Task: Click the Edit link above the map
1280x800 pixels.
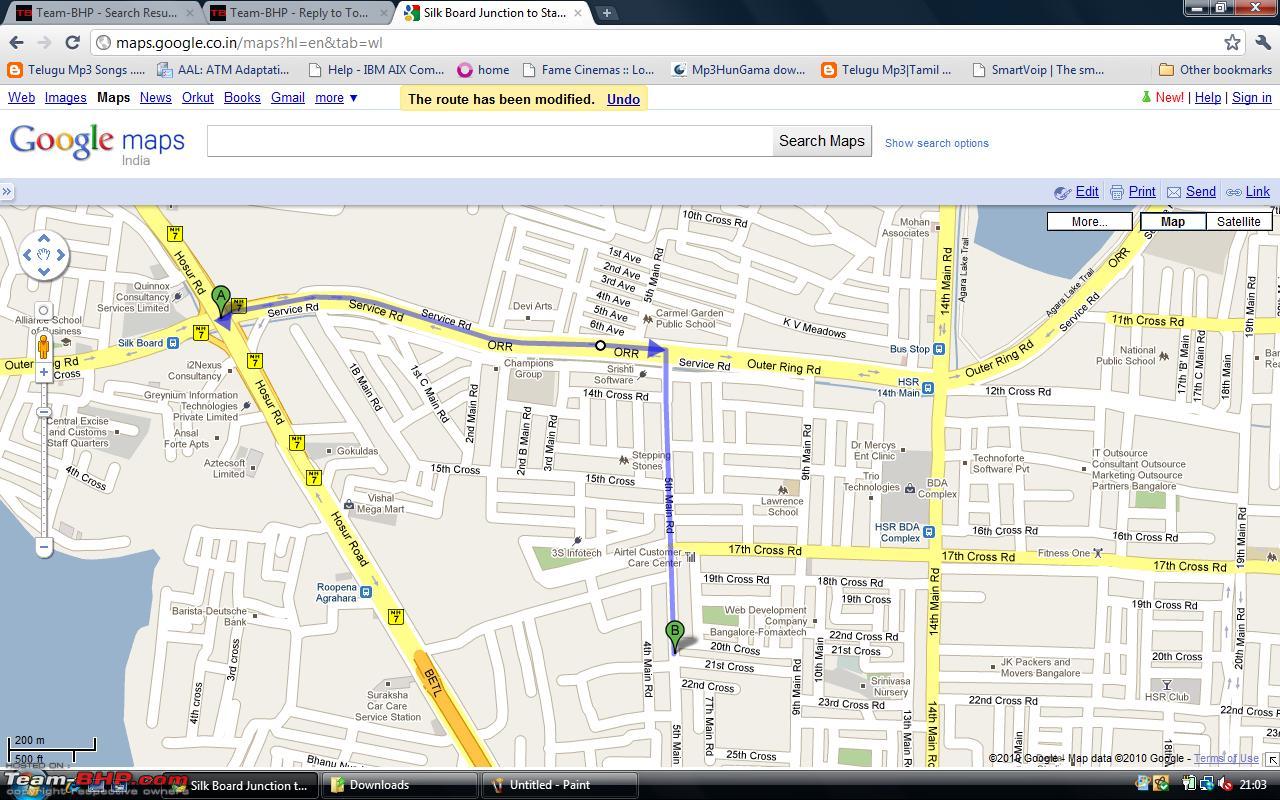Action: [x=1086, y=191]
